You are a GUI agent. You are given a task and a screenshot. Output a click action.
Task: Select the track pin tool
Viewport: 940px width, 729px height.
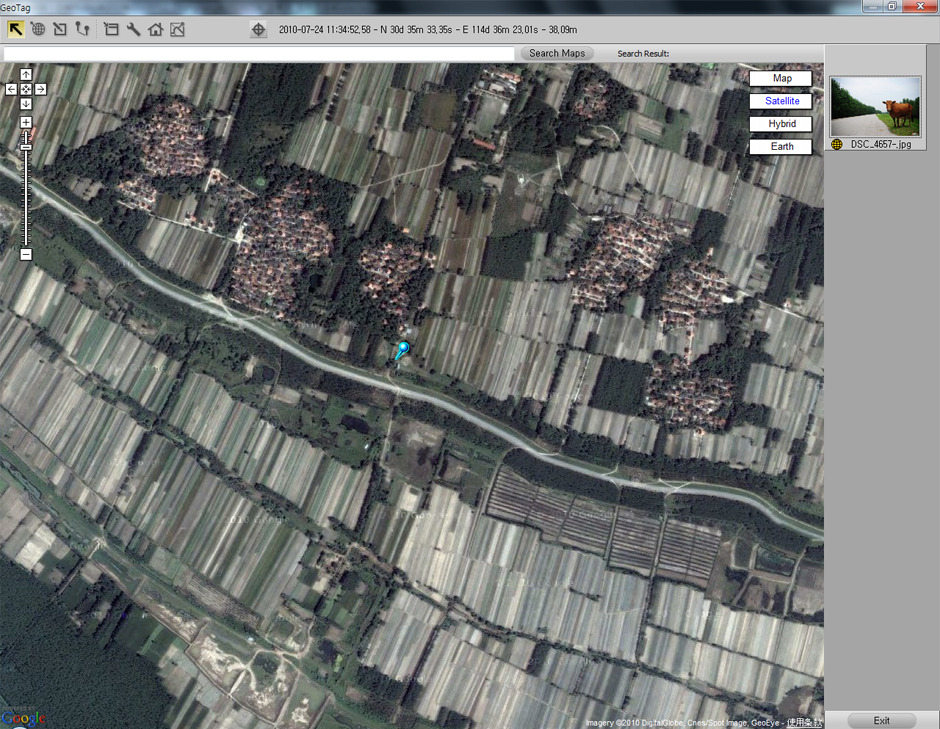coord(82,30)
